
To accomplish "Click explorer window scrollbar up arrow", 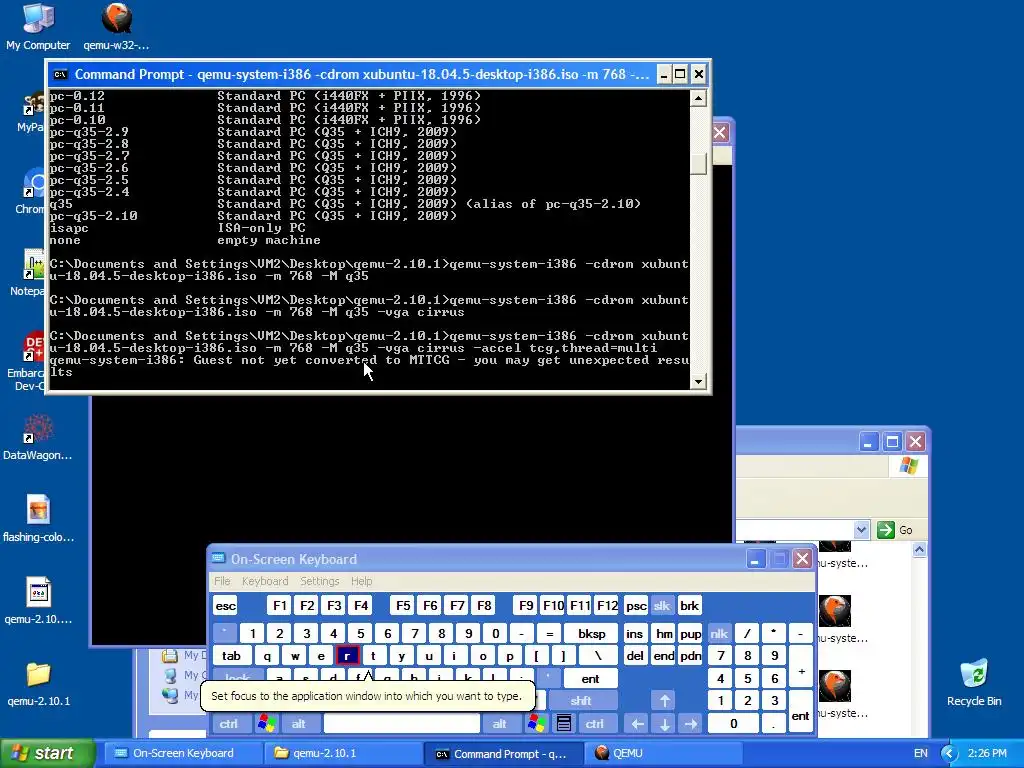I will click(x=920, y=550).
